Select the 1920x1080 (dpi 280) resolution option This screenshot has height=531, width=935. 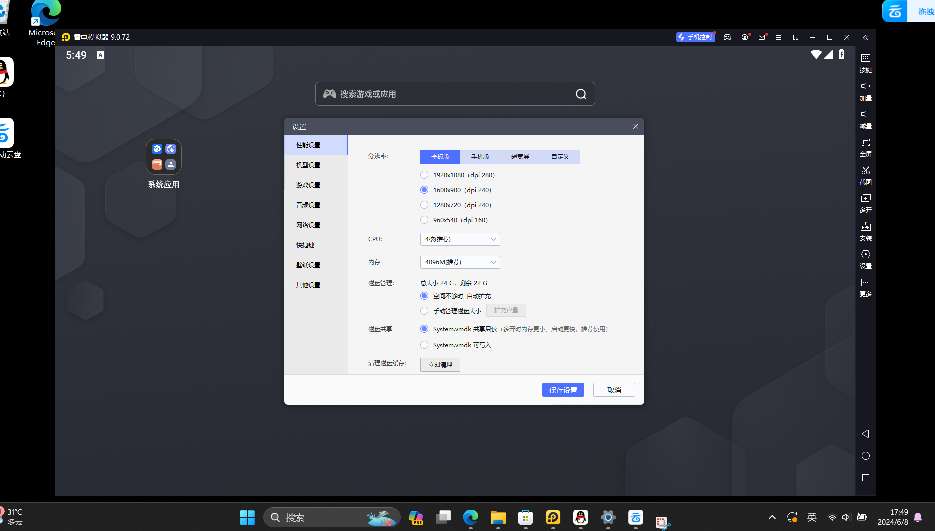point(424,174)
